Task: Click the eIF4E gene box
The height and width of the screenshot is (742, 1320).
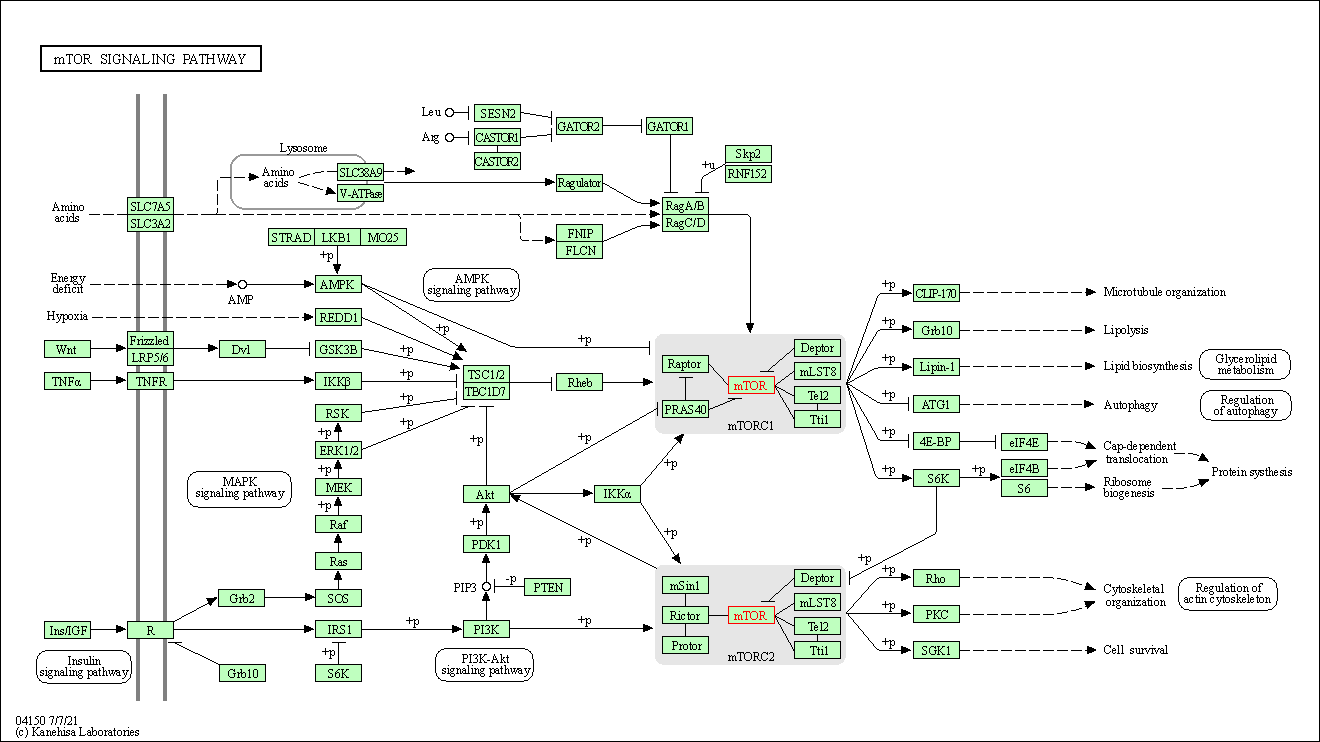Action: tap(1023, 442)
